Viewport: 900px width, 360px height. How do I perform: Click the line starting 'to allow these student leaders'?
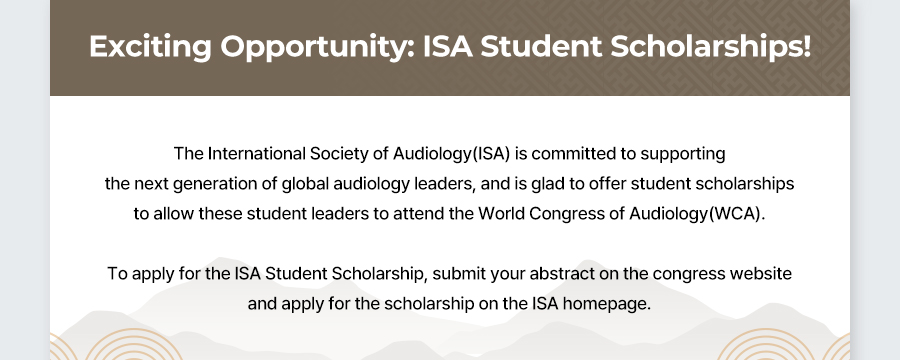coord(450,214)
